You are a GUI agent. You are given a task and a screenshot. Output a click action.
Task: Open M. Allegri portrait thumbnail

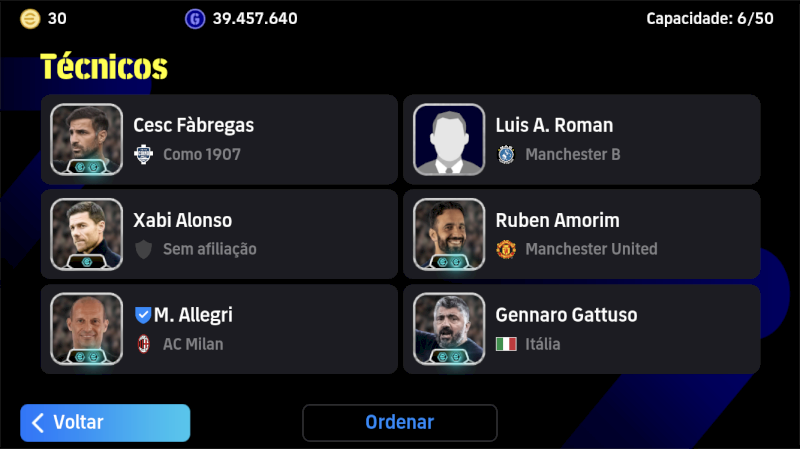[x=87, y=329]
